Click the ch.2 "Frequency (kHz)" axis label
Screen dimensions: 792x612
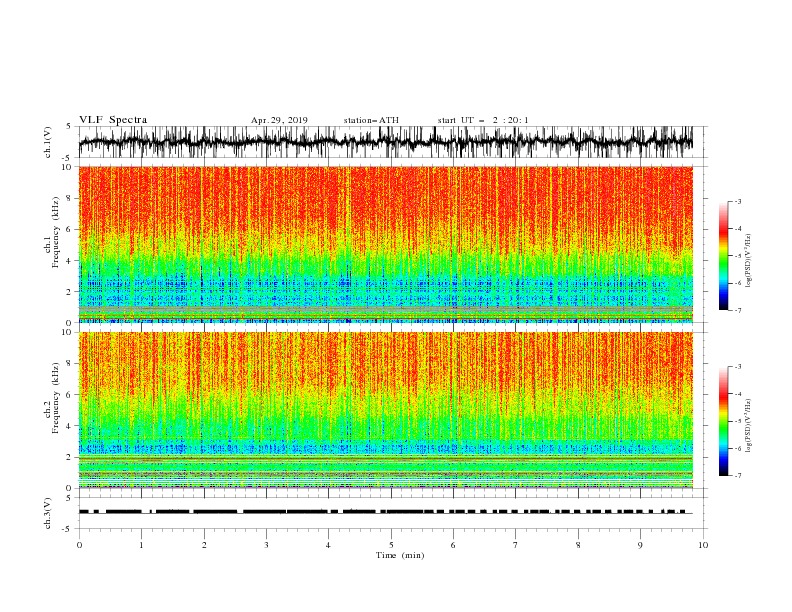click(56, 397)
